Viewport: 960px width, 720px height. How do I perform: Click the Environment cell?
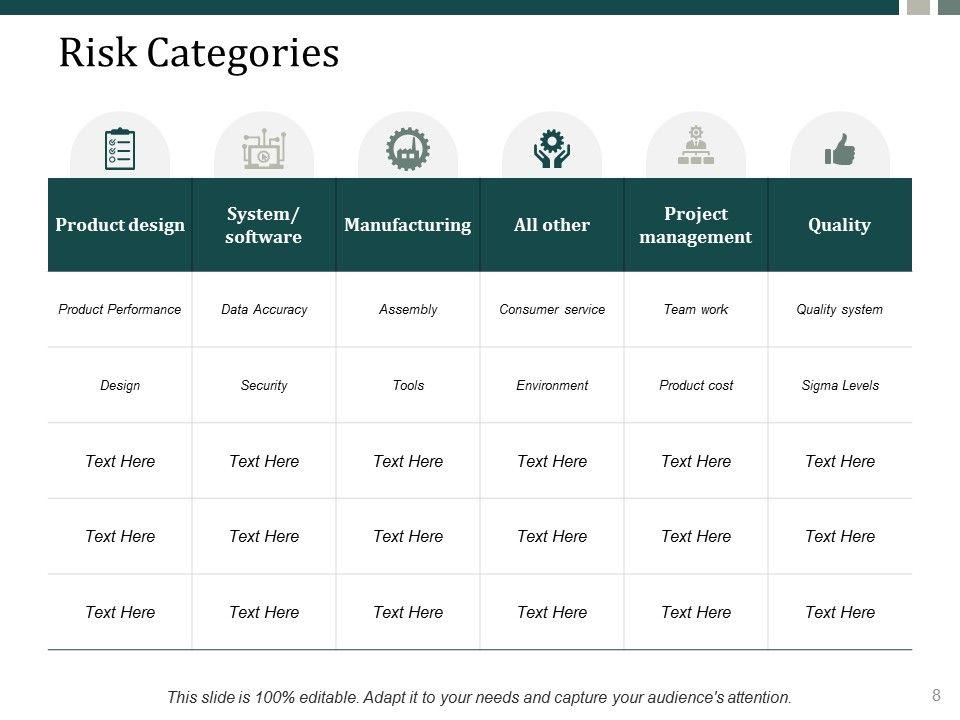click(x=552, y=385)
